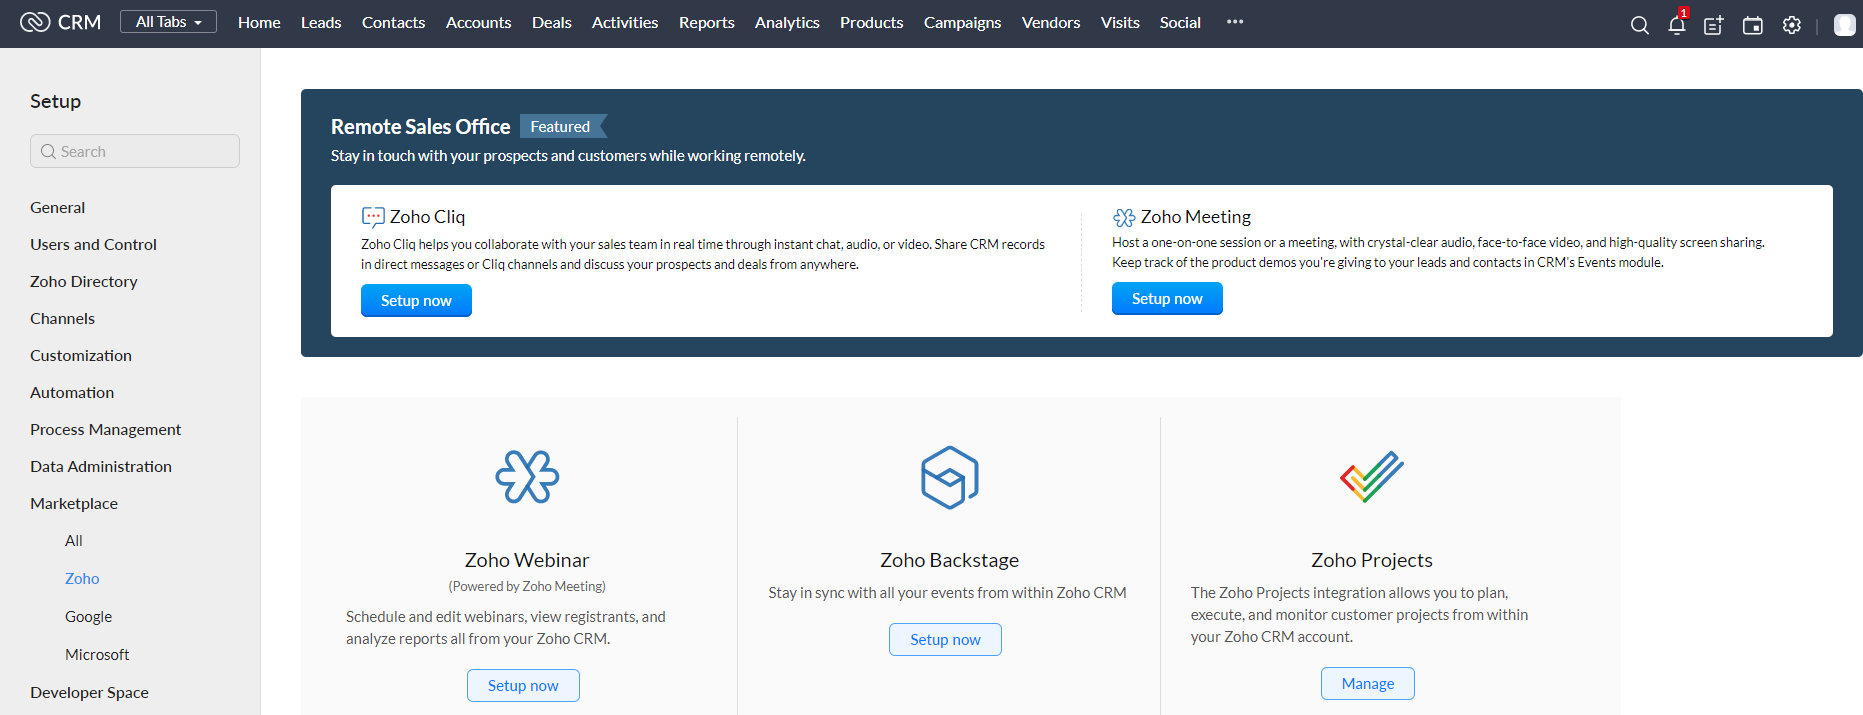Viewport: 1863px width, 715px height.
Task: Click the Zoho Backstage cube icon
Action: pos(949,477)
